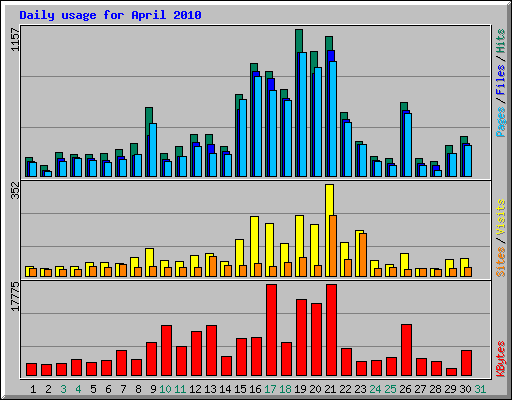
Task: Select the red KBytes bar for day 10
Action: pyautogui.click(x=166, y=351)
